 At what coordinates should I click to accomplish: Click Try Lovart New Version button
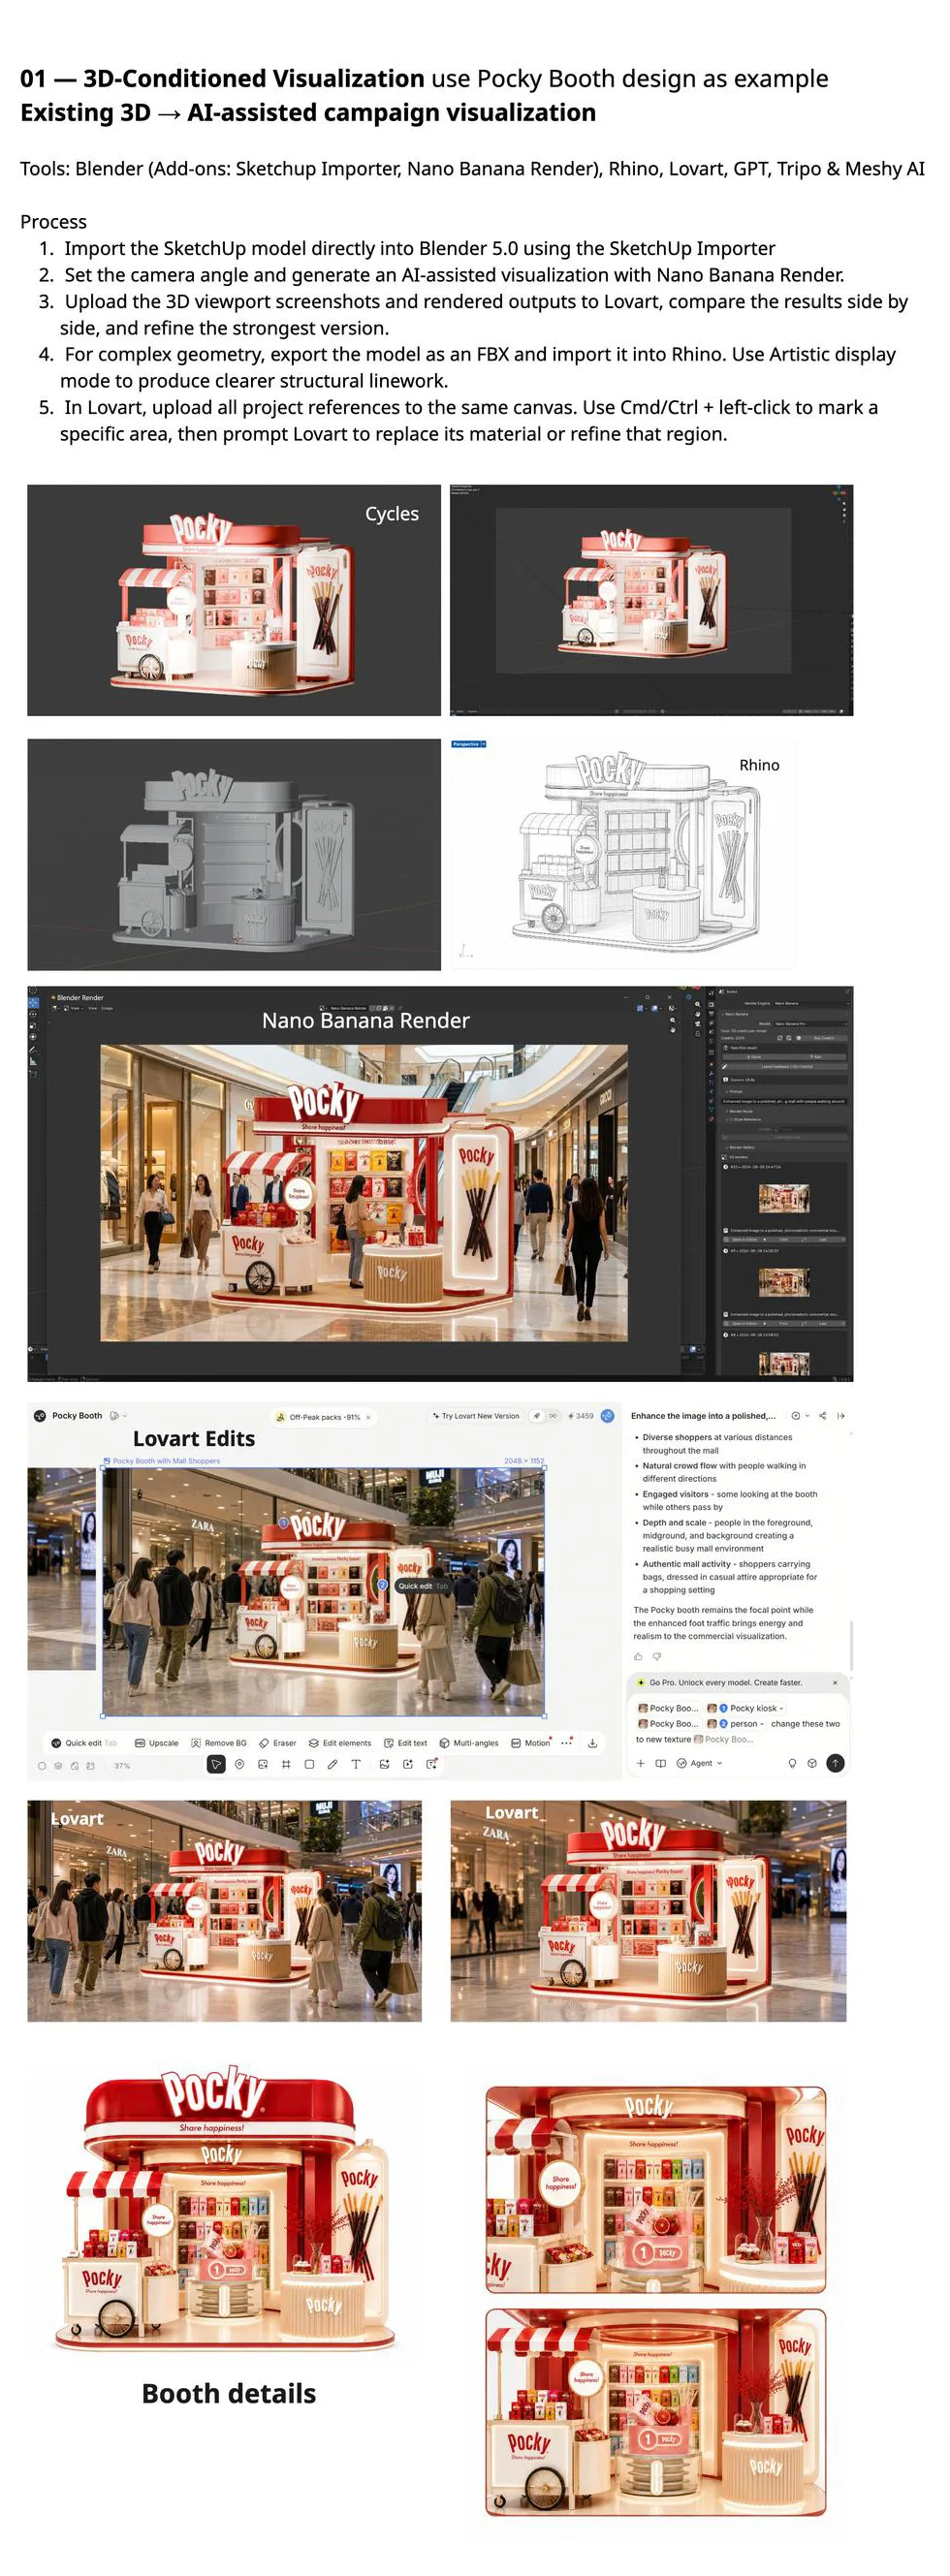(476, 1416)
